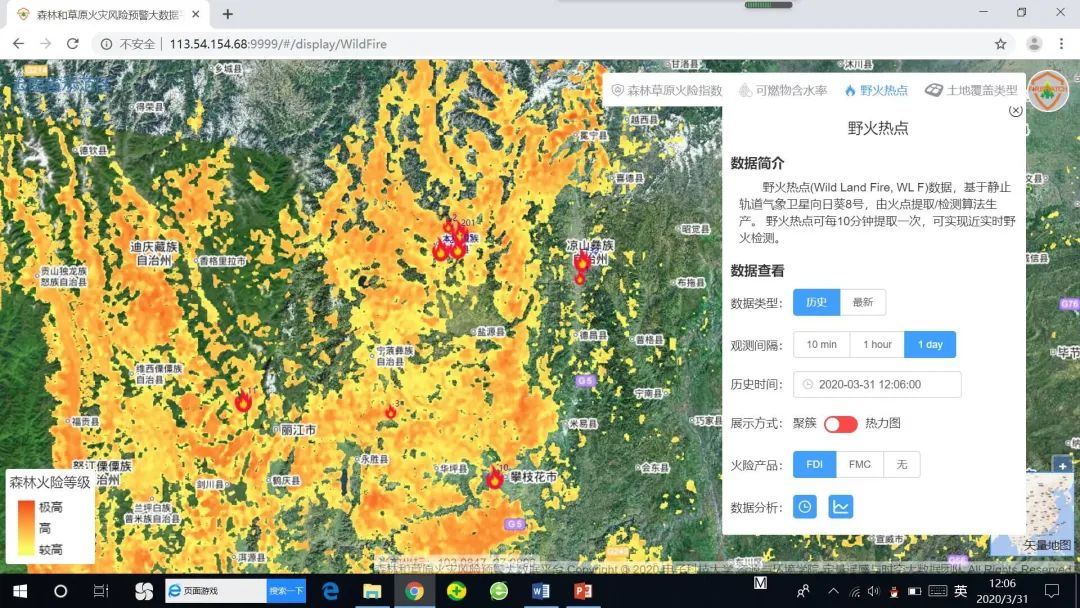Viewport: 1080px width, 608px height.
Task: Click the 较高 legend color swatch
Action: click(x=25, y=549)
